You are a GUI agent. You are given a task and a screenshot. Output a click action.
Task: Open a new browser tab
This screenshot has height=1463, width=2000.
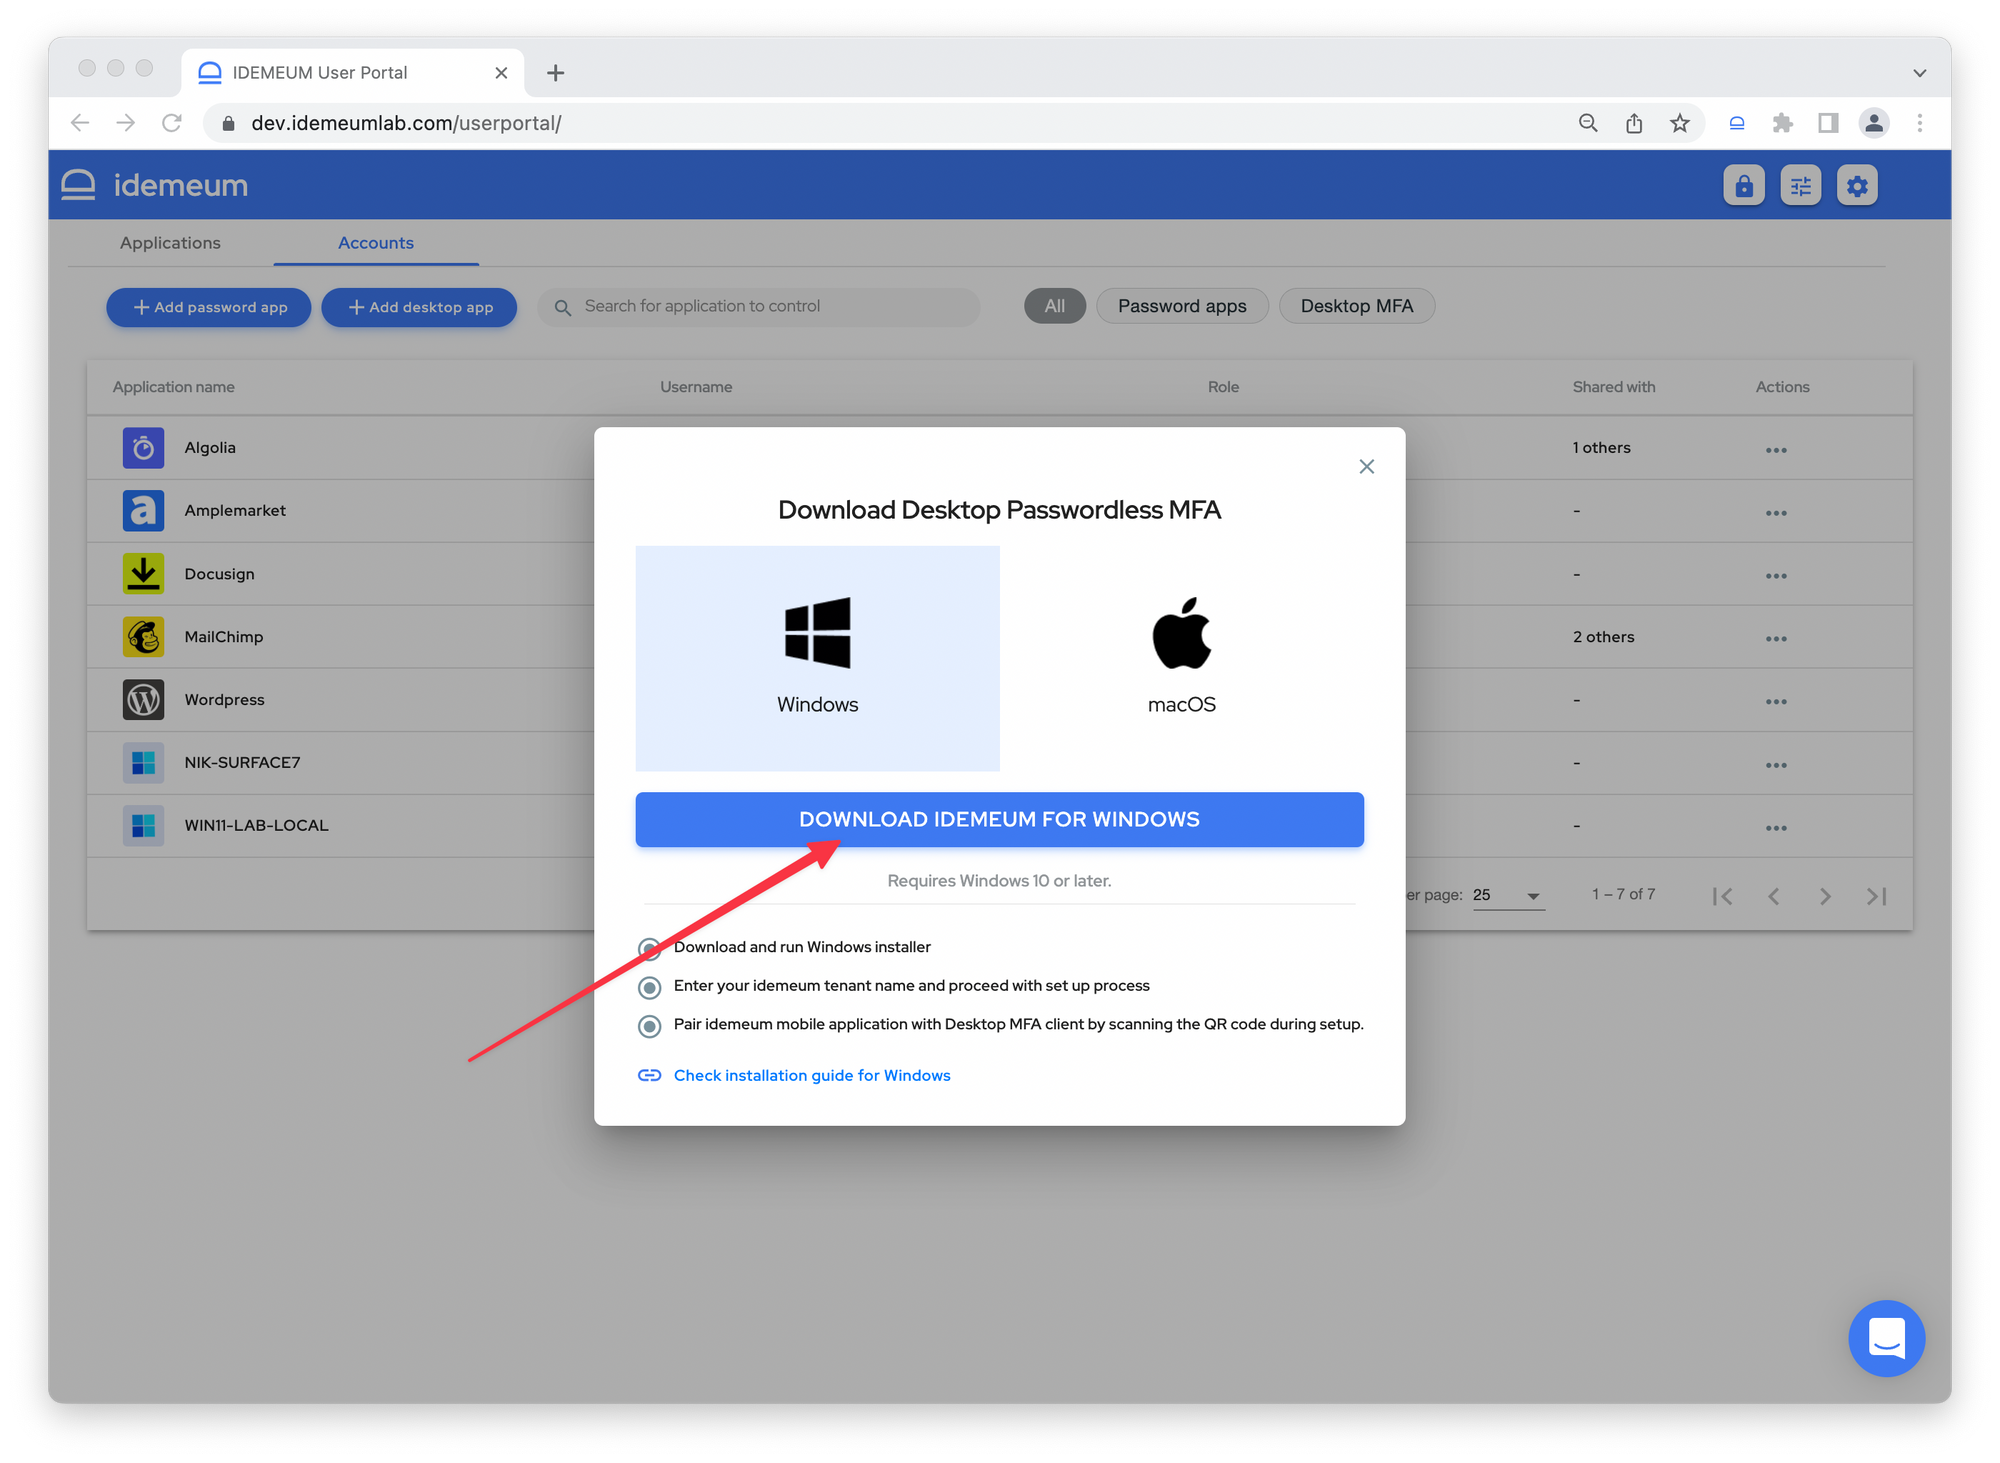click(x=556, y=73)
